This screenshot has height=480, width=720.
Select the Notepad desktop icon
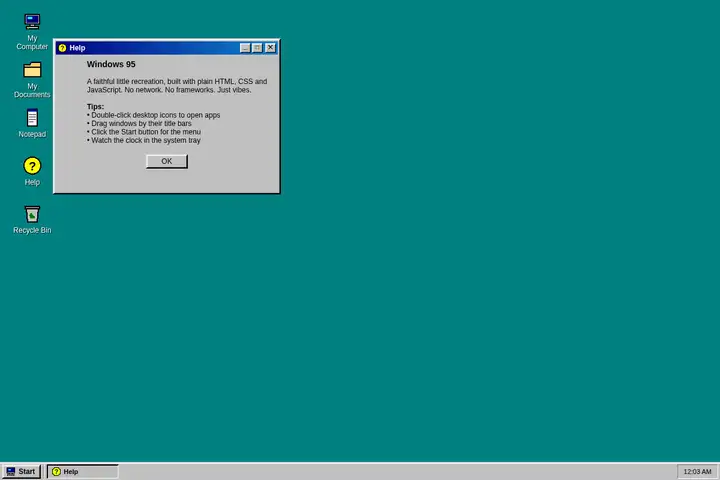(32, 123)
